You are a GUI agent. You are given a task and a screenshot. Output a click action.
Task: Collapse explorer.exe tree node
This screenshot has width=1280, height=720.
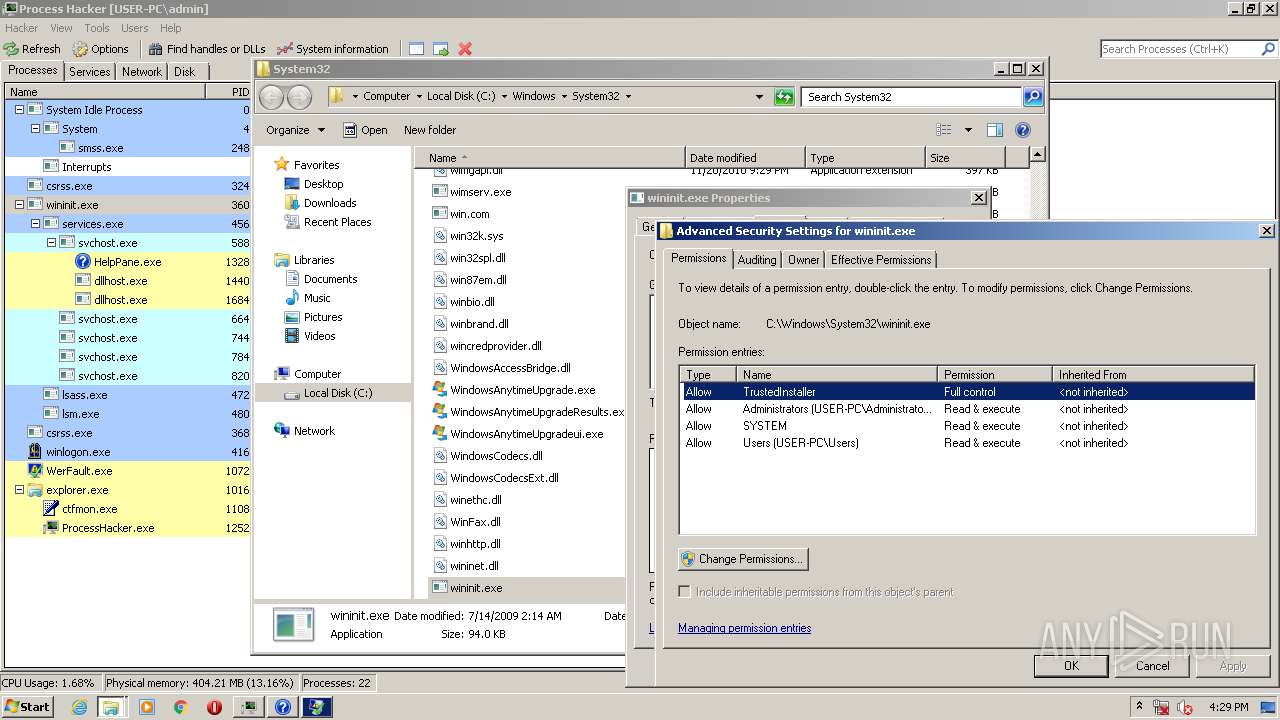[19, 490]
